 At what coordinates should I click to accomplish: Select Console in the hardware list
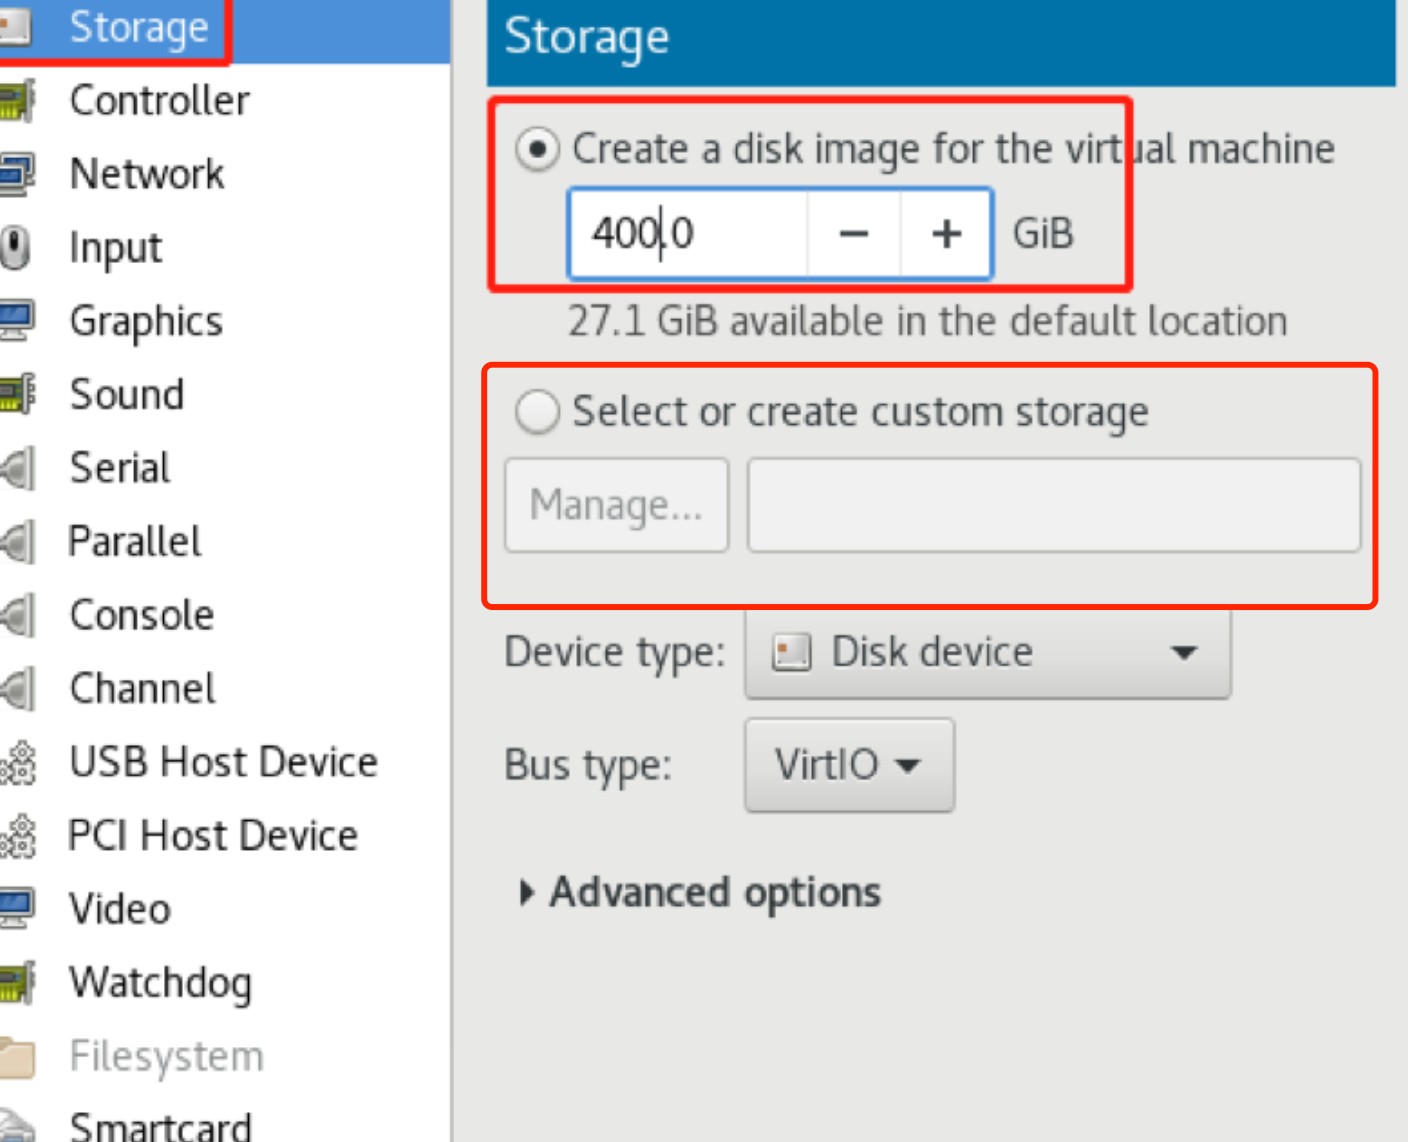(x=141, y=615)
